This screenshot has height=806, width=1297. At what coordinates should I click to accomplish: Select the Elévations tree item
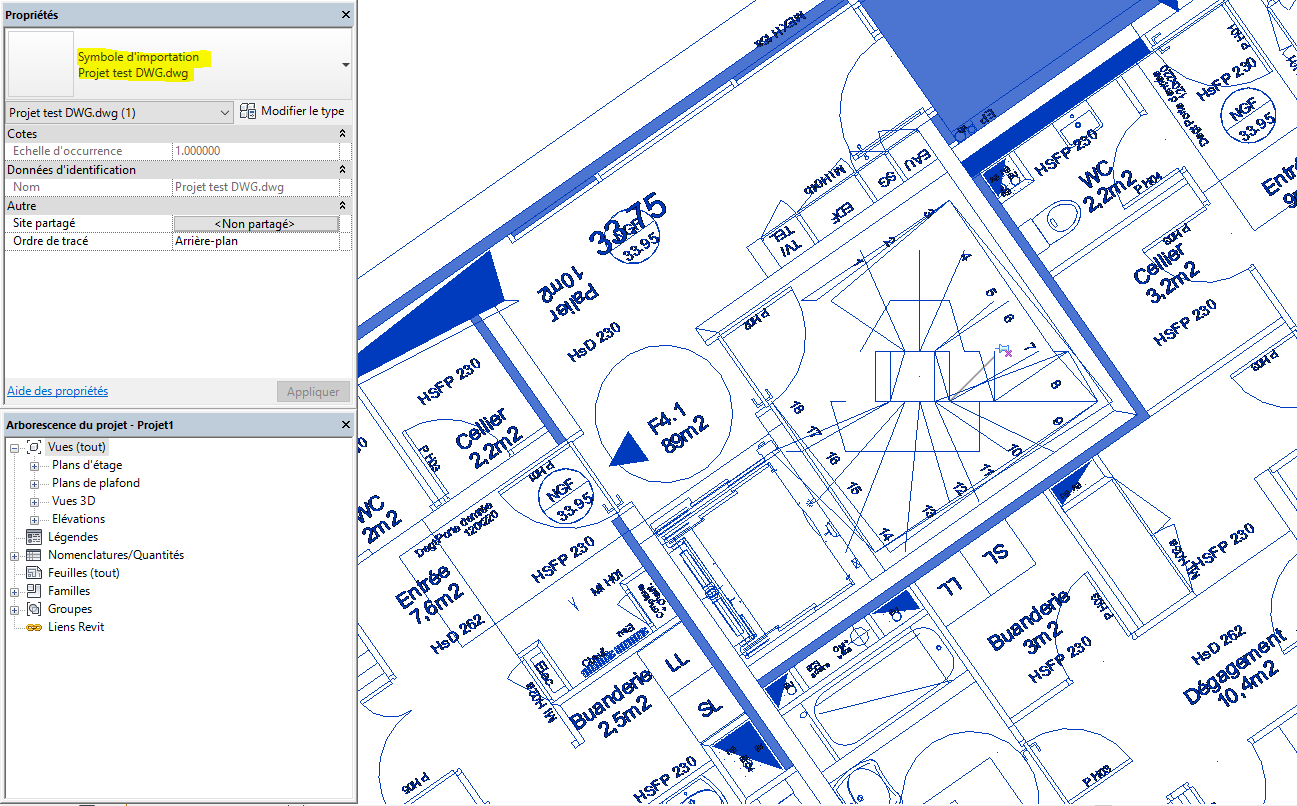[78, 519]
